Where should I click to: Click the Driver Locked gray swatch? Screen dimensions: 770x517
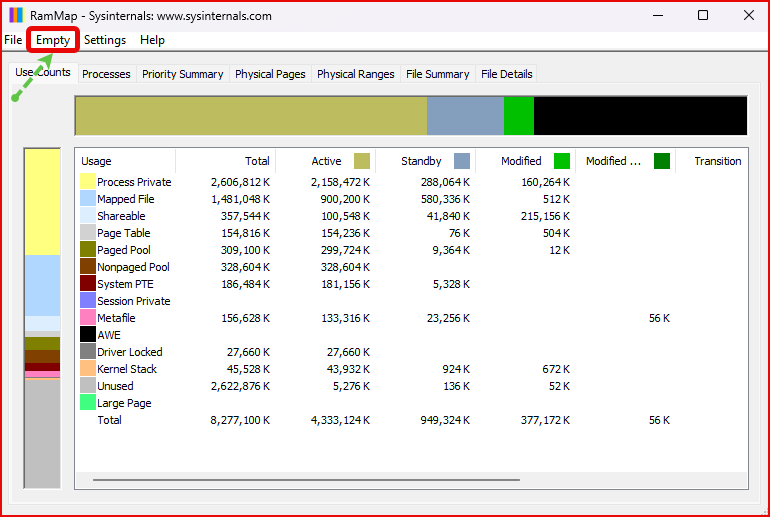pyautogui.click(x=88, y=352)
